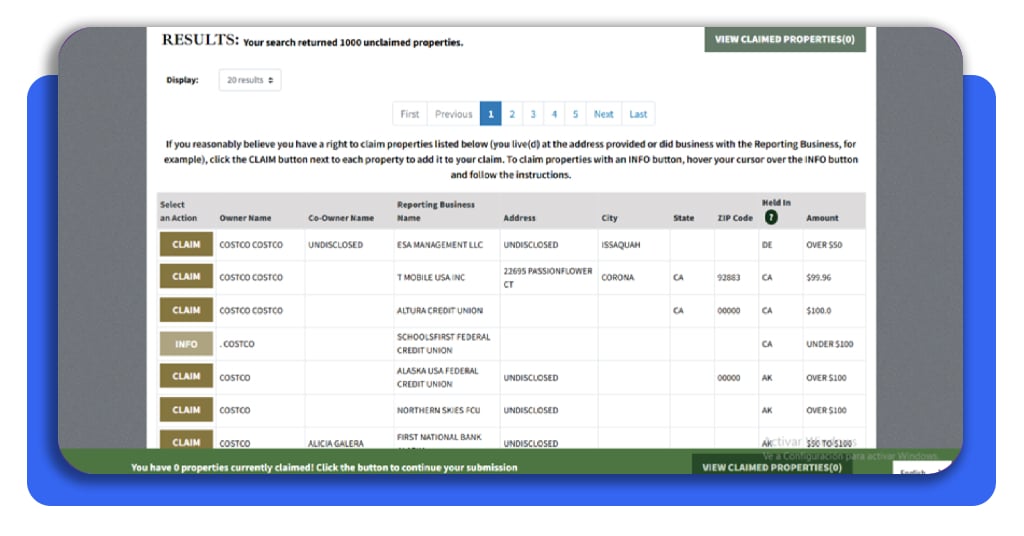Click the Co-Owner Name column header
The image size is (1024, 536).
click(341, 218)
